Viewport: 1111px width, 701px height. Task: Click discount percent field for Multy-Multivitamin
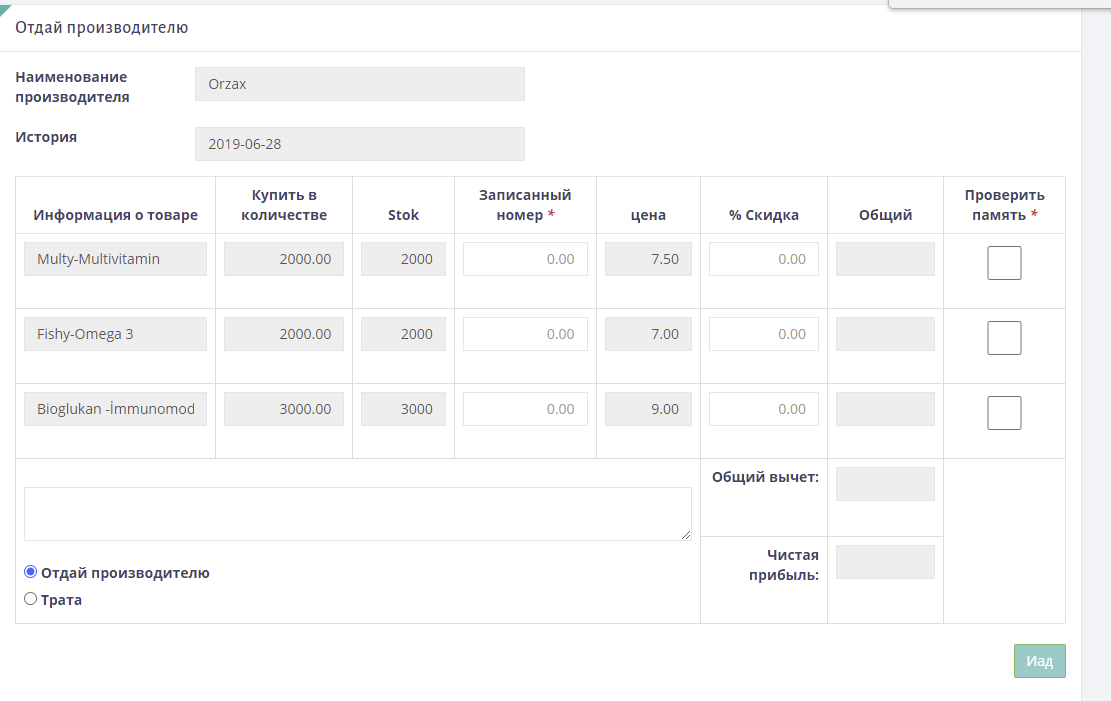coord(764,259)
